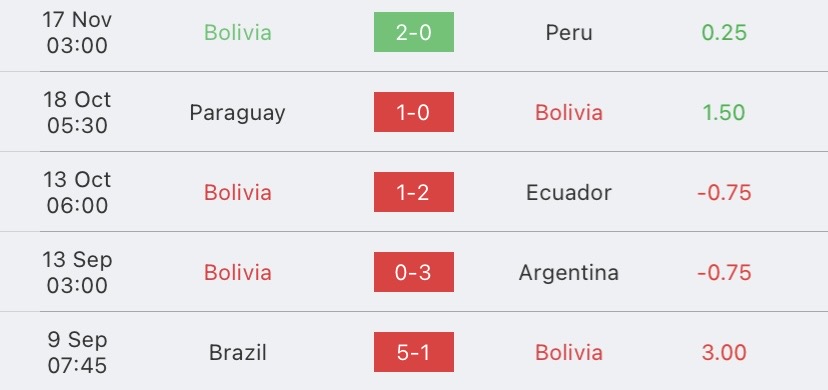
Task: Click Bolivia in the 18 Oct match
Action: (569, 112)
